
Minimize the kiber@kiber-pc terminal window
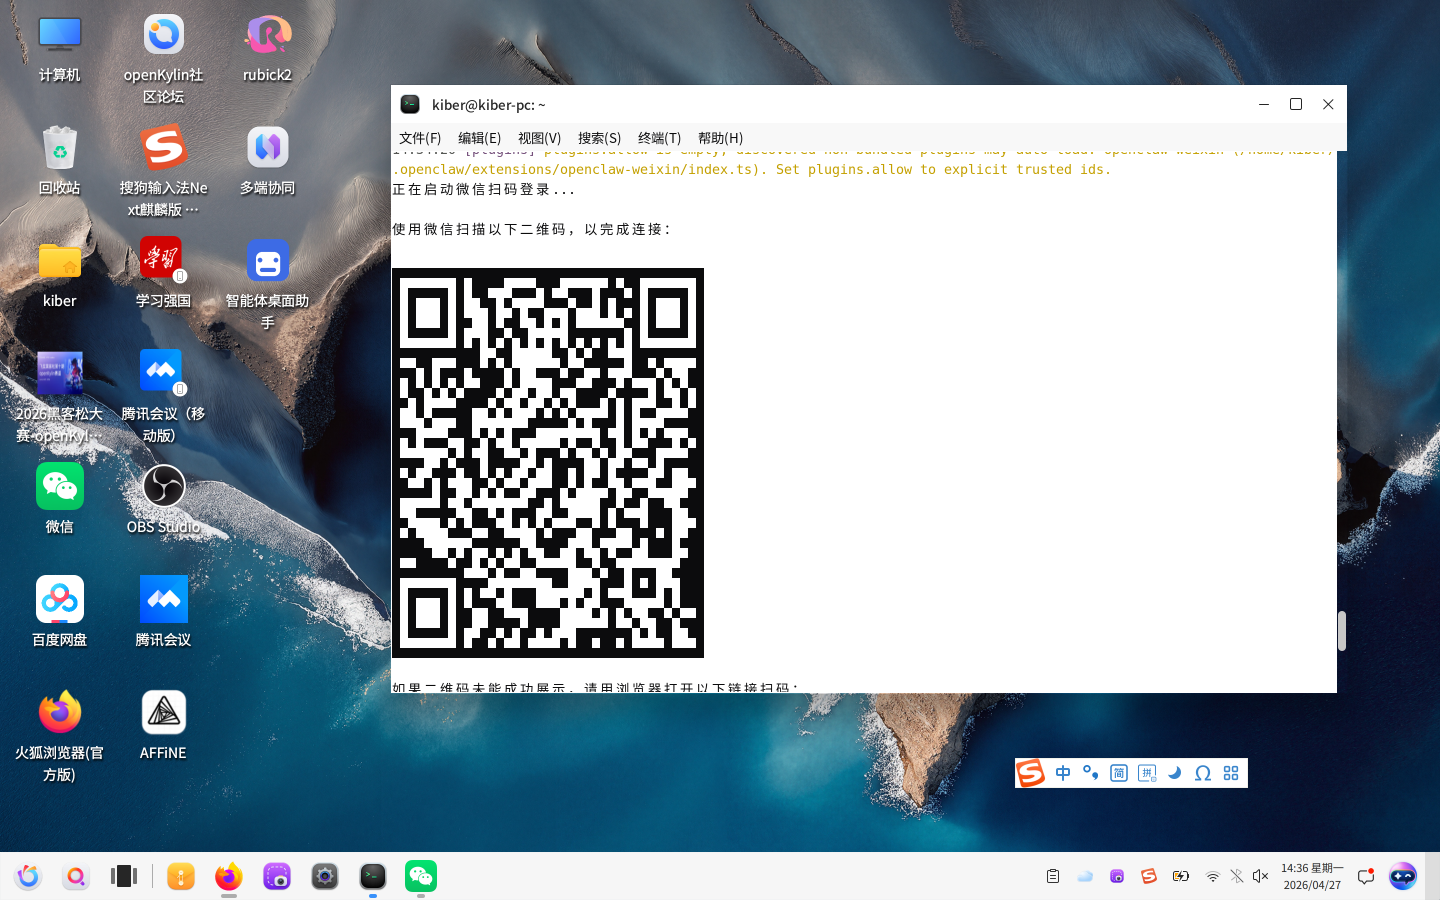pos(1264,104)
